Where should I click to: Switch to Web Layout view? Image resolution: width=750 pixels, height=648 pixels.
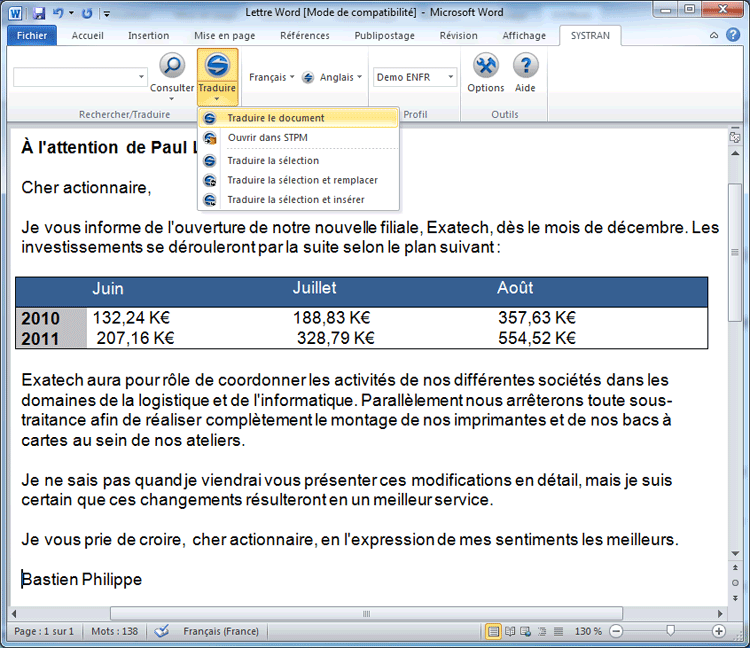[x=526, y=632]
